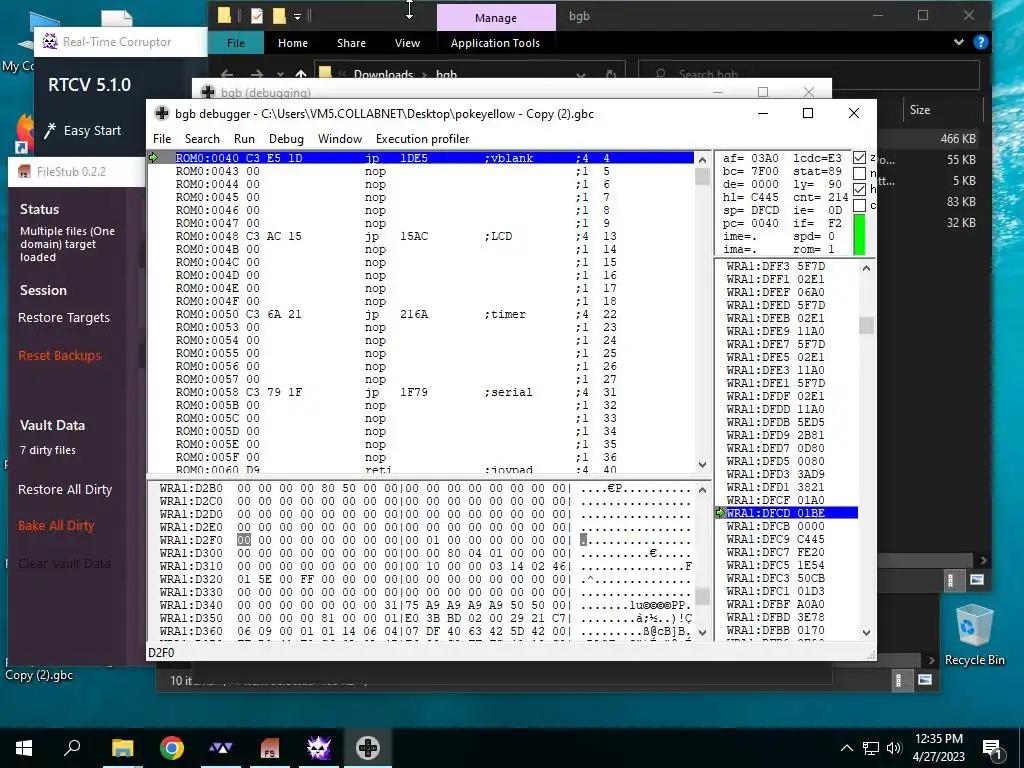Open the Explorer View ribbon tab
Viewport: 1024px width, 768px height.
tap(408, 42)
